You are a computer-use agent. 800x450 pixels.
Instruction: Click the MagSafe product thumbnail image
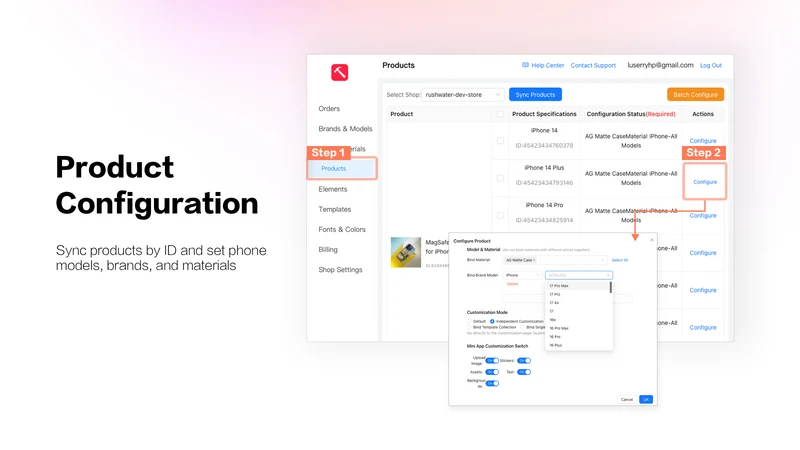coord(406,252)
